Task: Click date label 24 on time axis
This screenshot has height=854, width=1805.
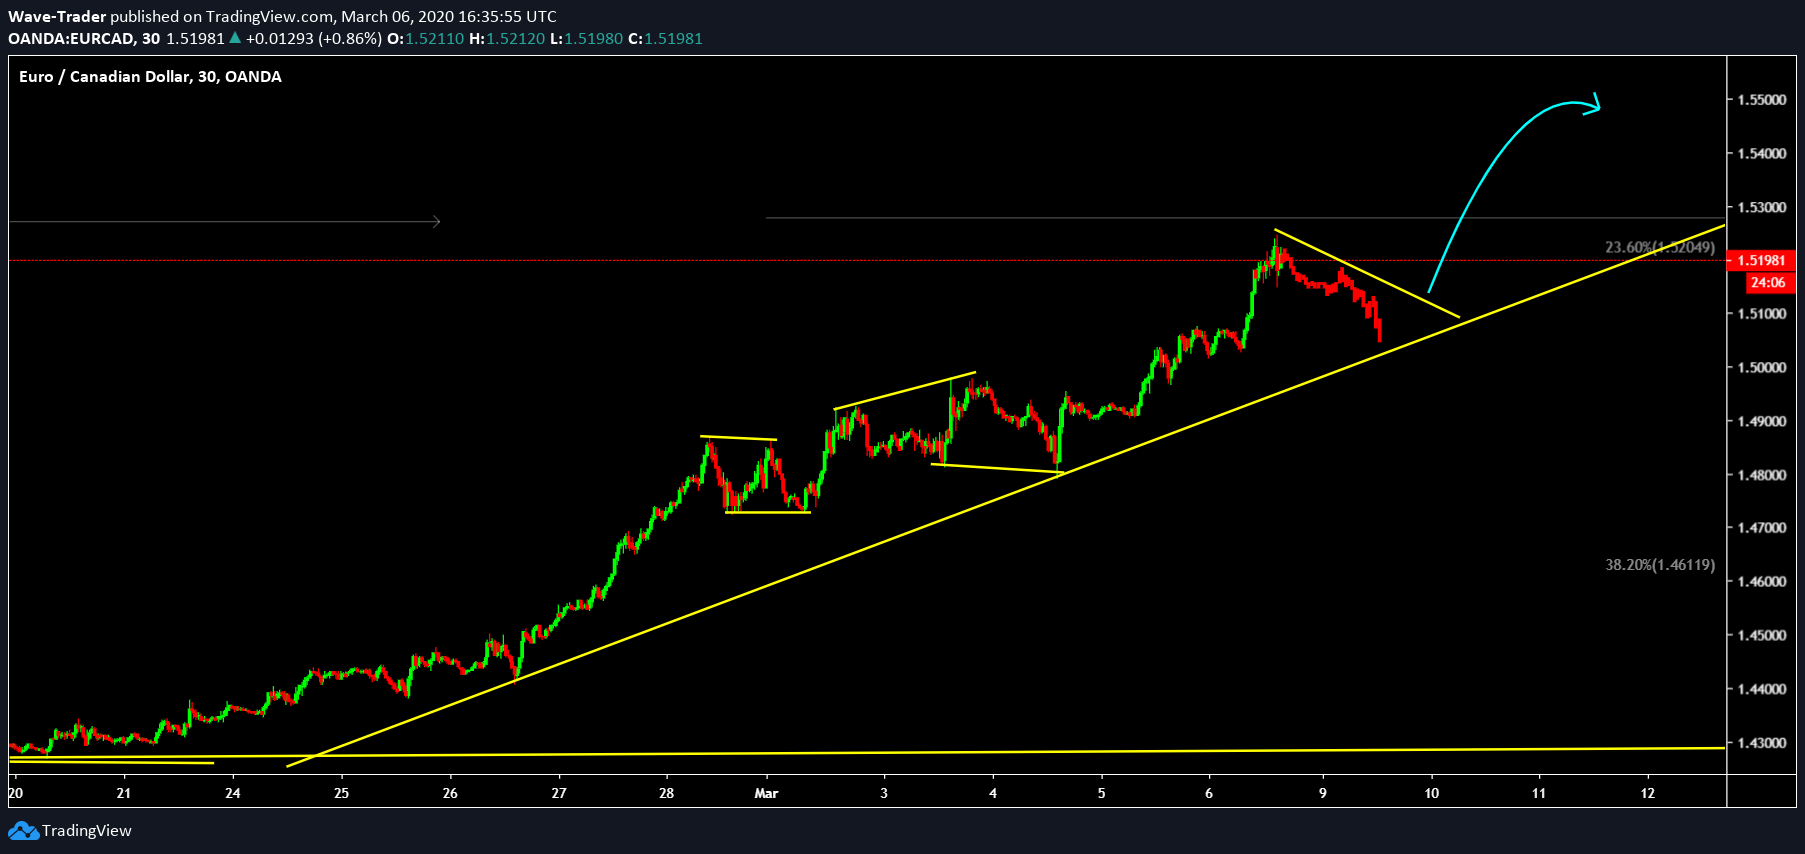Action: [233, 793]
